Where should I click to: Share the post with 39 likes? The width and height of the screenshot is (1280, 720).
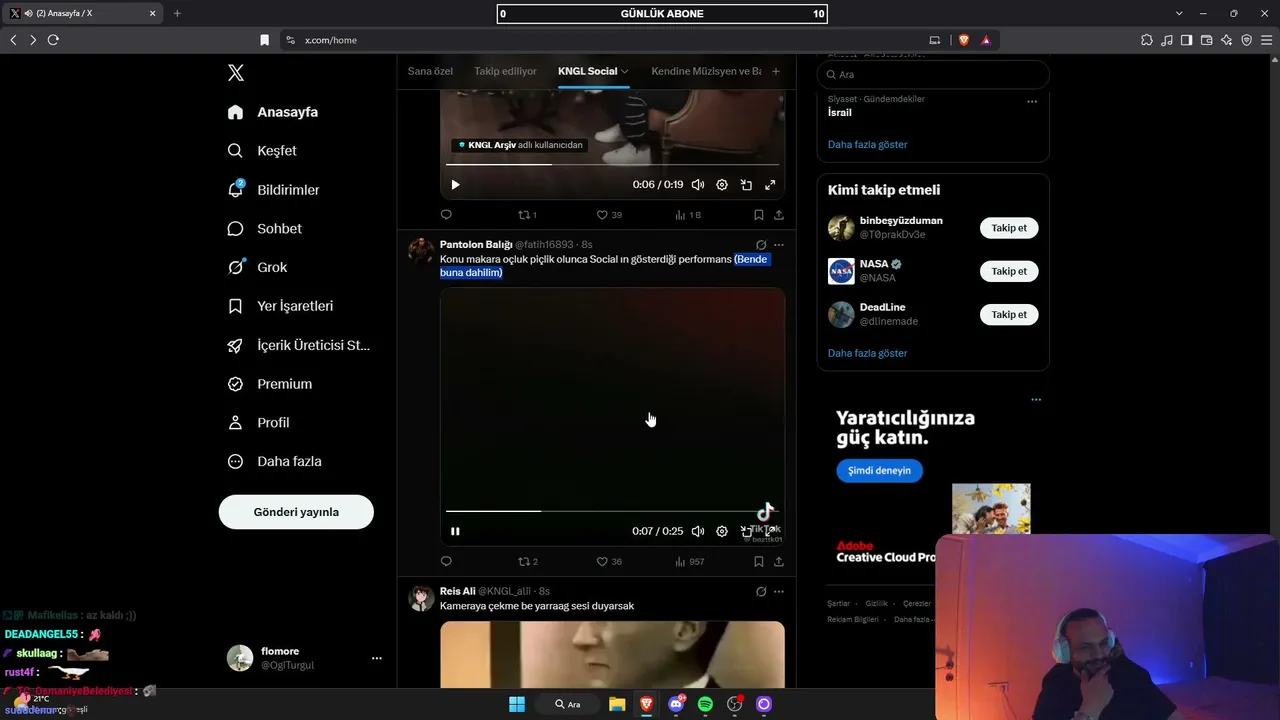779,215
